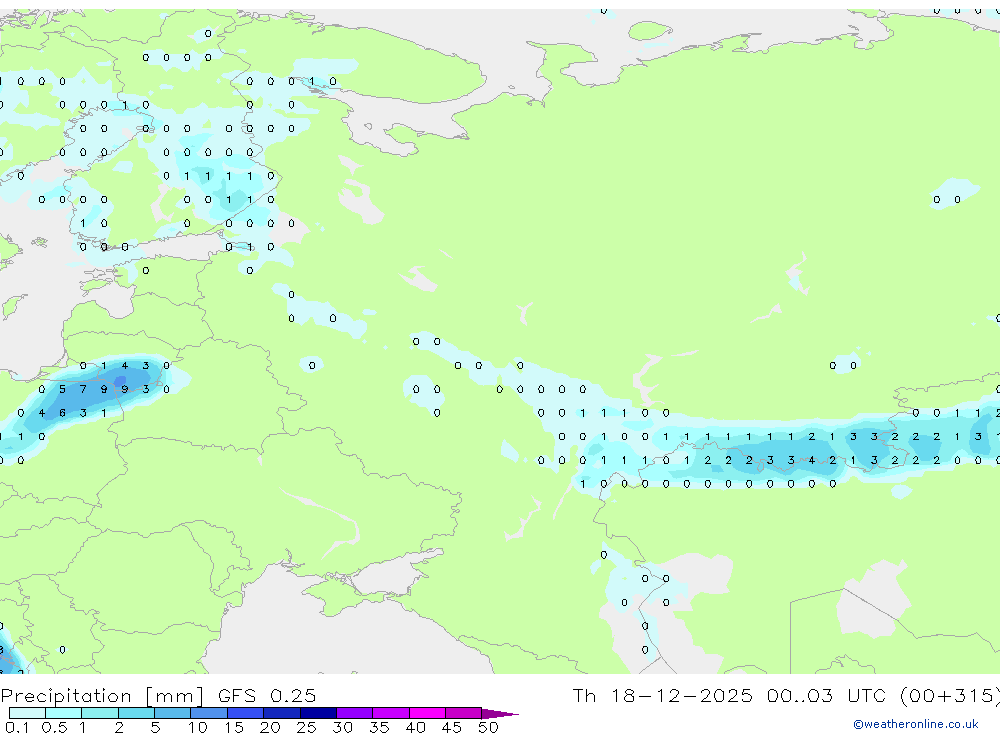This screenshot has width=1000, height=733.
Task: Click the 1–2 mm legend color swatch
Action: point(100,713)
